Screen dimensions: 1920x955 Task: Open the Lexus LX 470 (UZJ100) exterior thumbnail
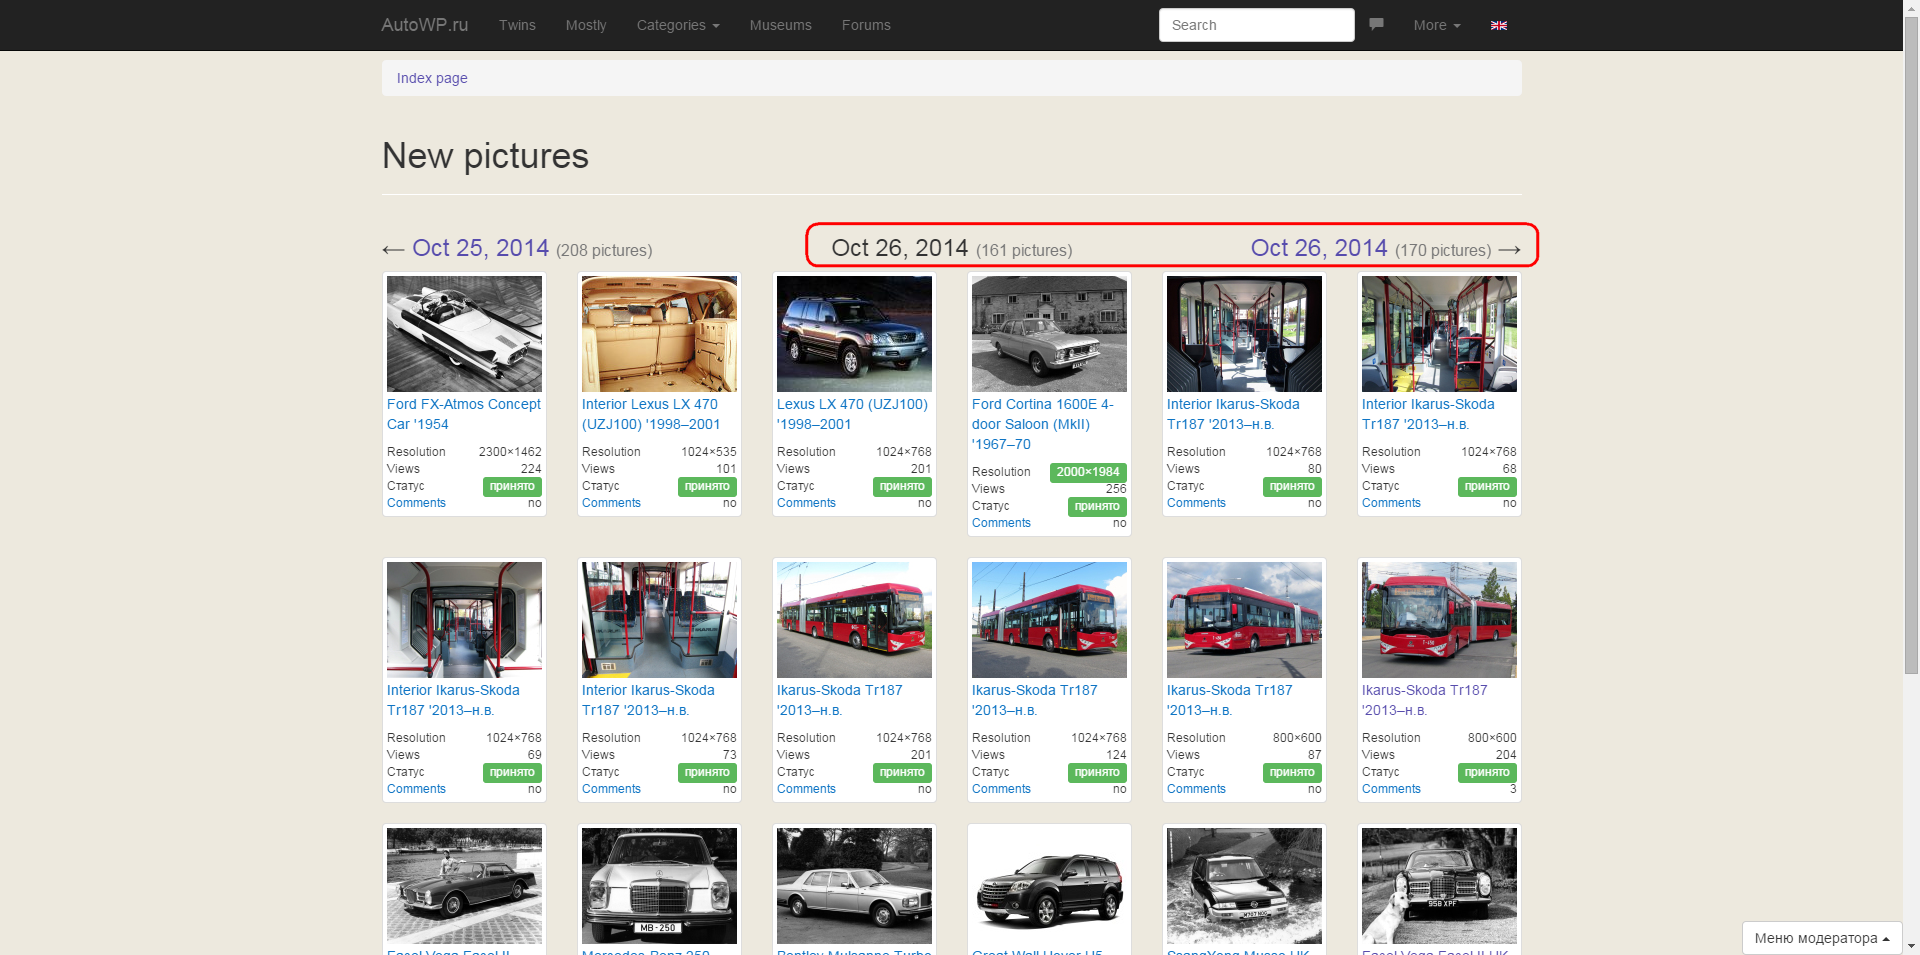tap(854, 334)
